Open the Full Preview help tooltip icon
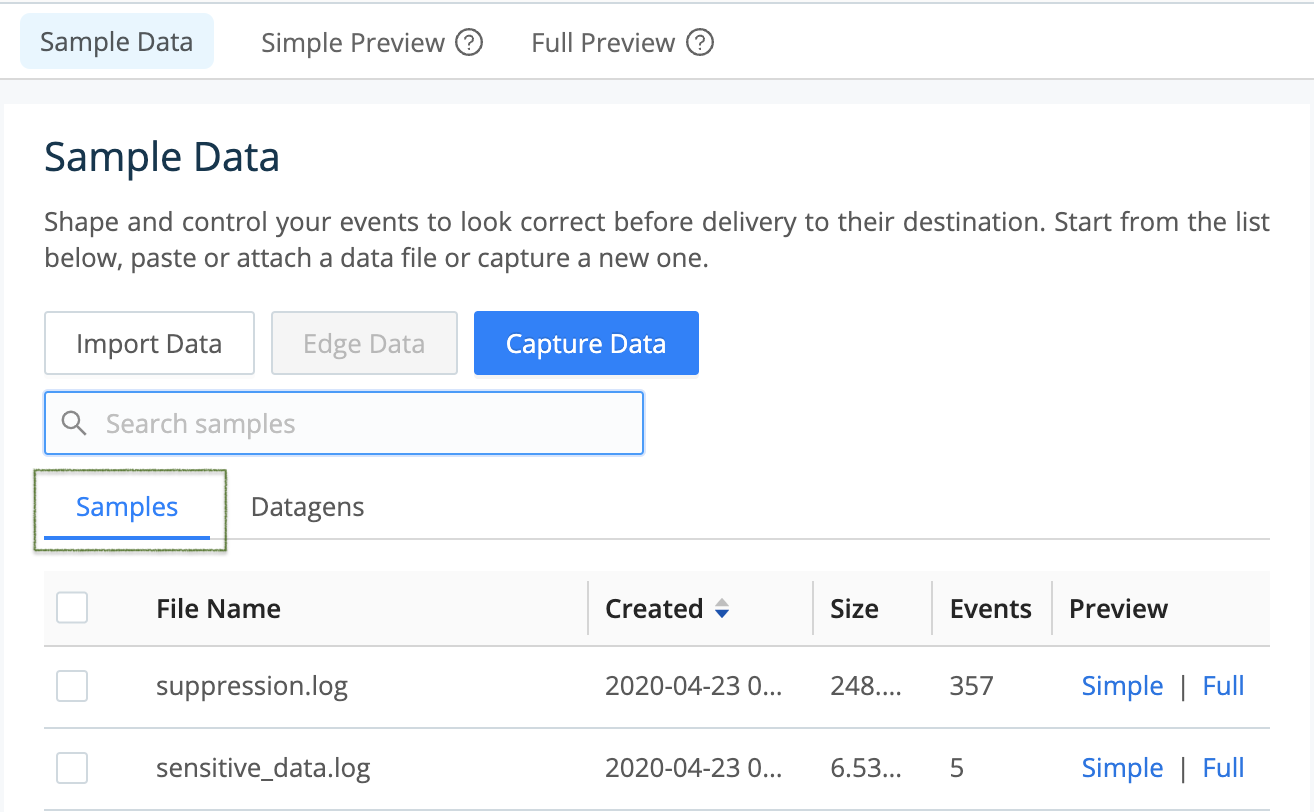The image size is (1314, 812). click(x=701, y=42)
